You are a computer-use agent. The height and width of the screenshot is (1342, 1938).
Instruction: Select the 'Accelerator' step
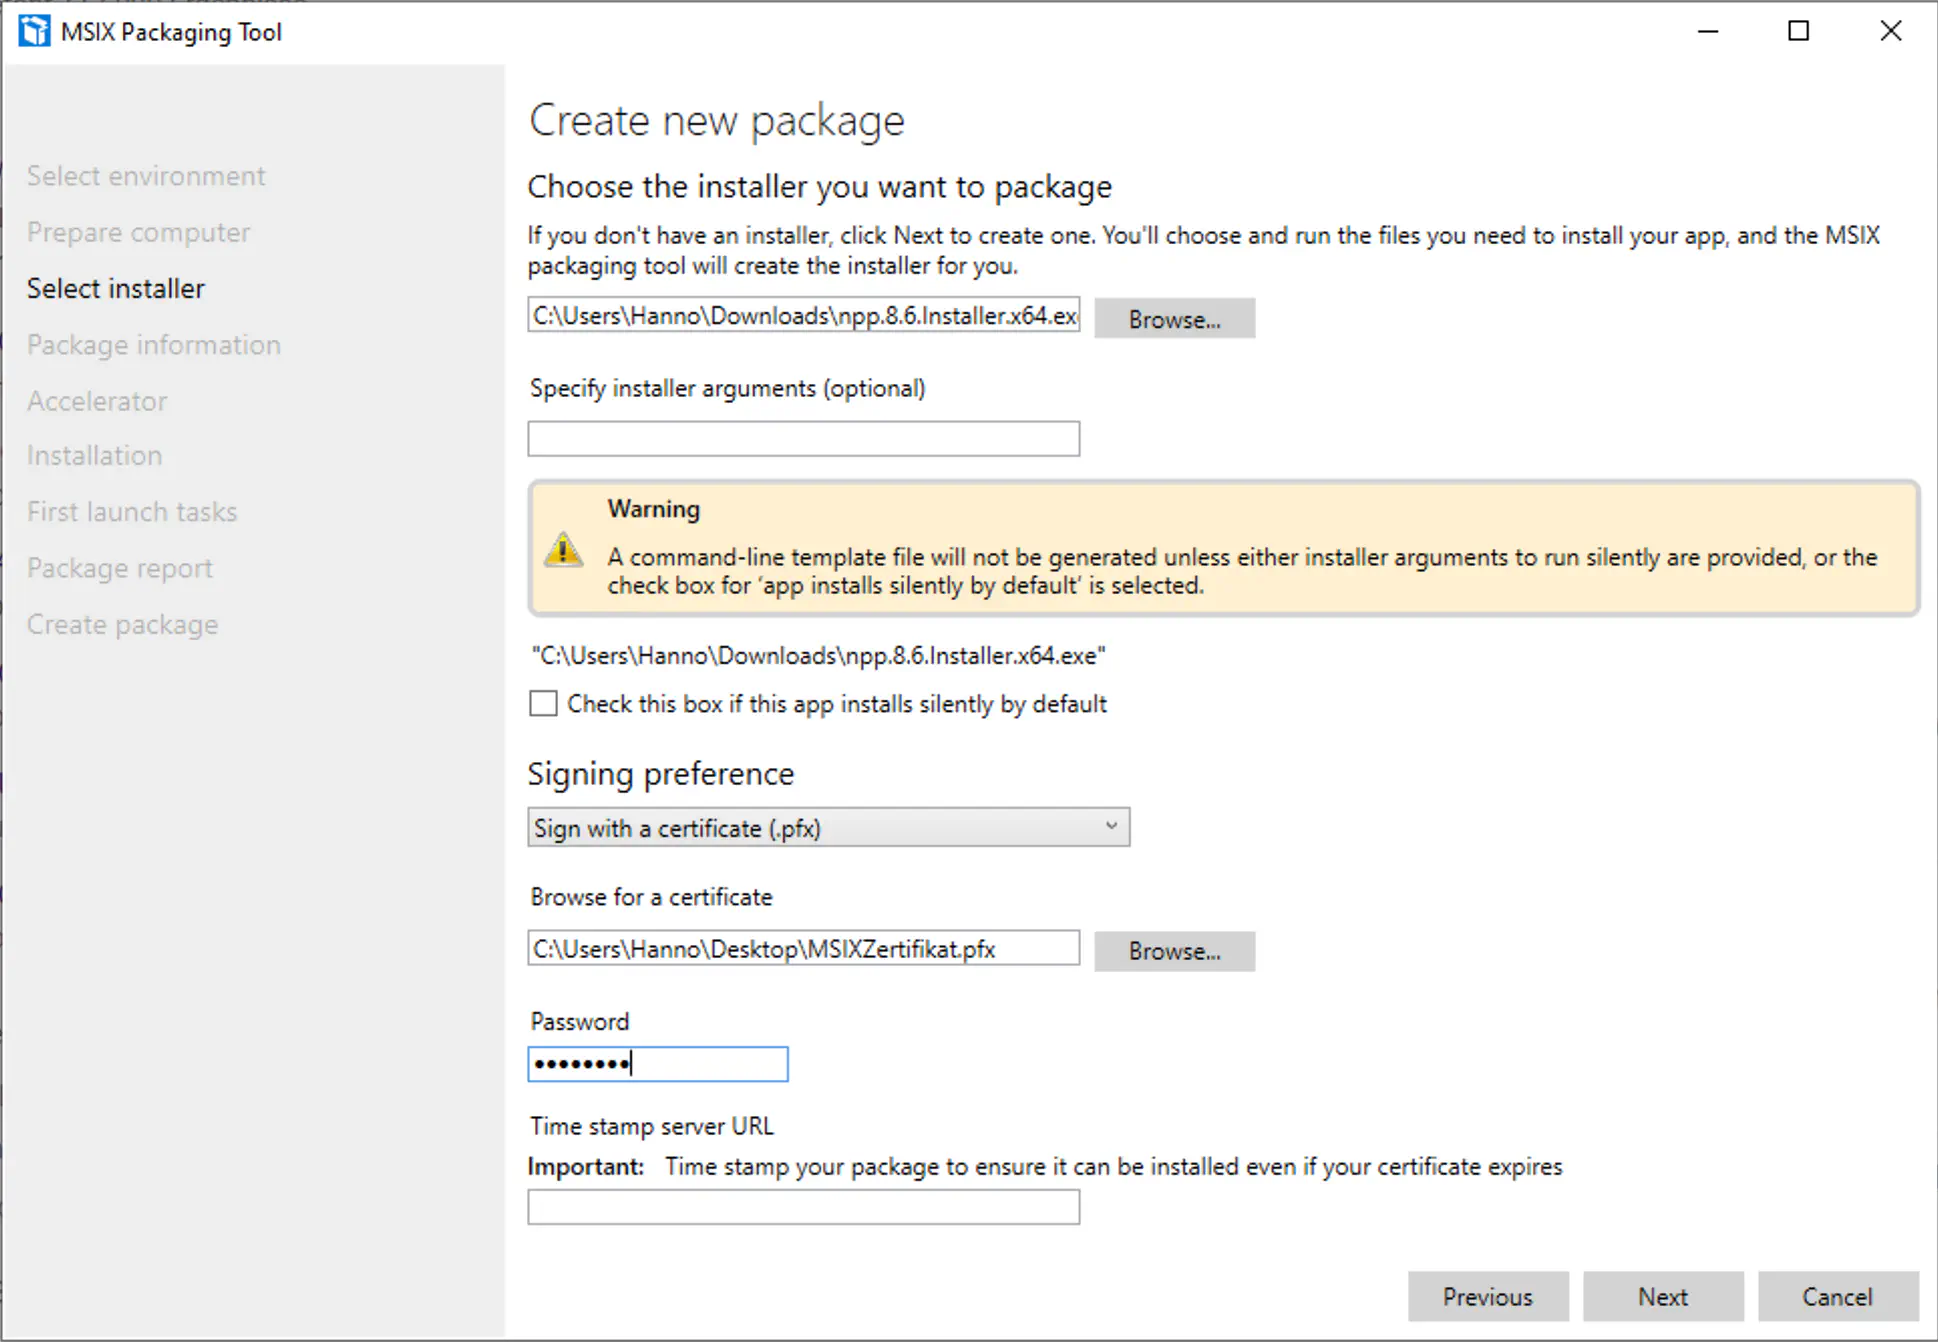click(x=96, y=400)
